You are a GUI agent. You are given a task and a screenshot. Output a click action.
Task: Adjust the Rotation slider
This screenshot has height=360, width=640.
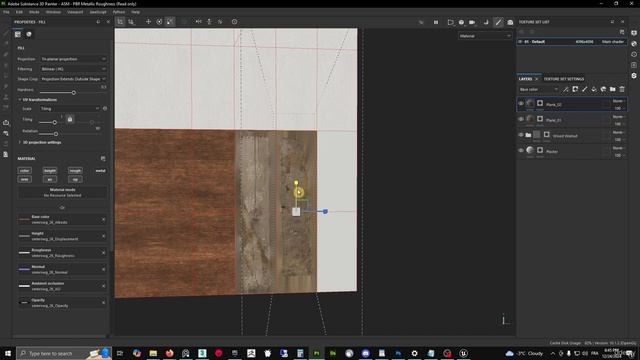[56, 134]
